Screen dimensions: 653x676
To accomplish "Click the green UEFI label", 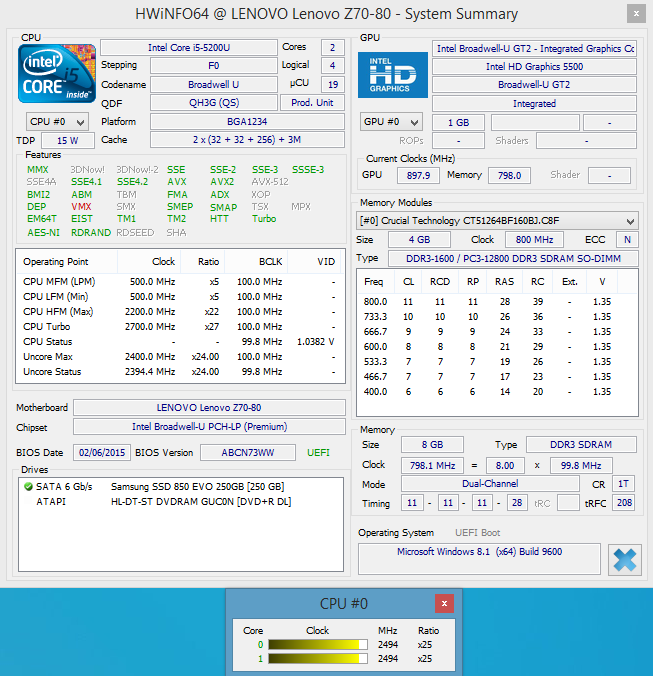I will (319, 453).
